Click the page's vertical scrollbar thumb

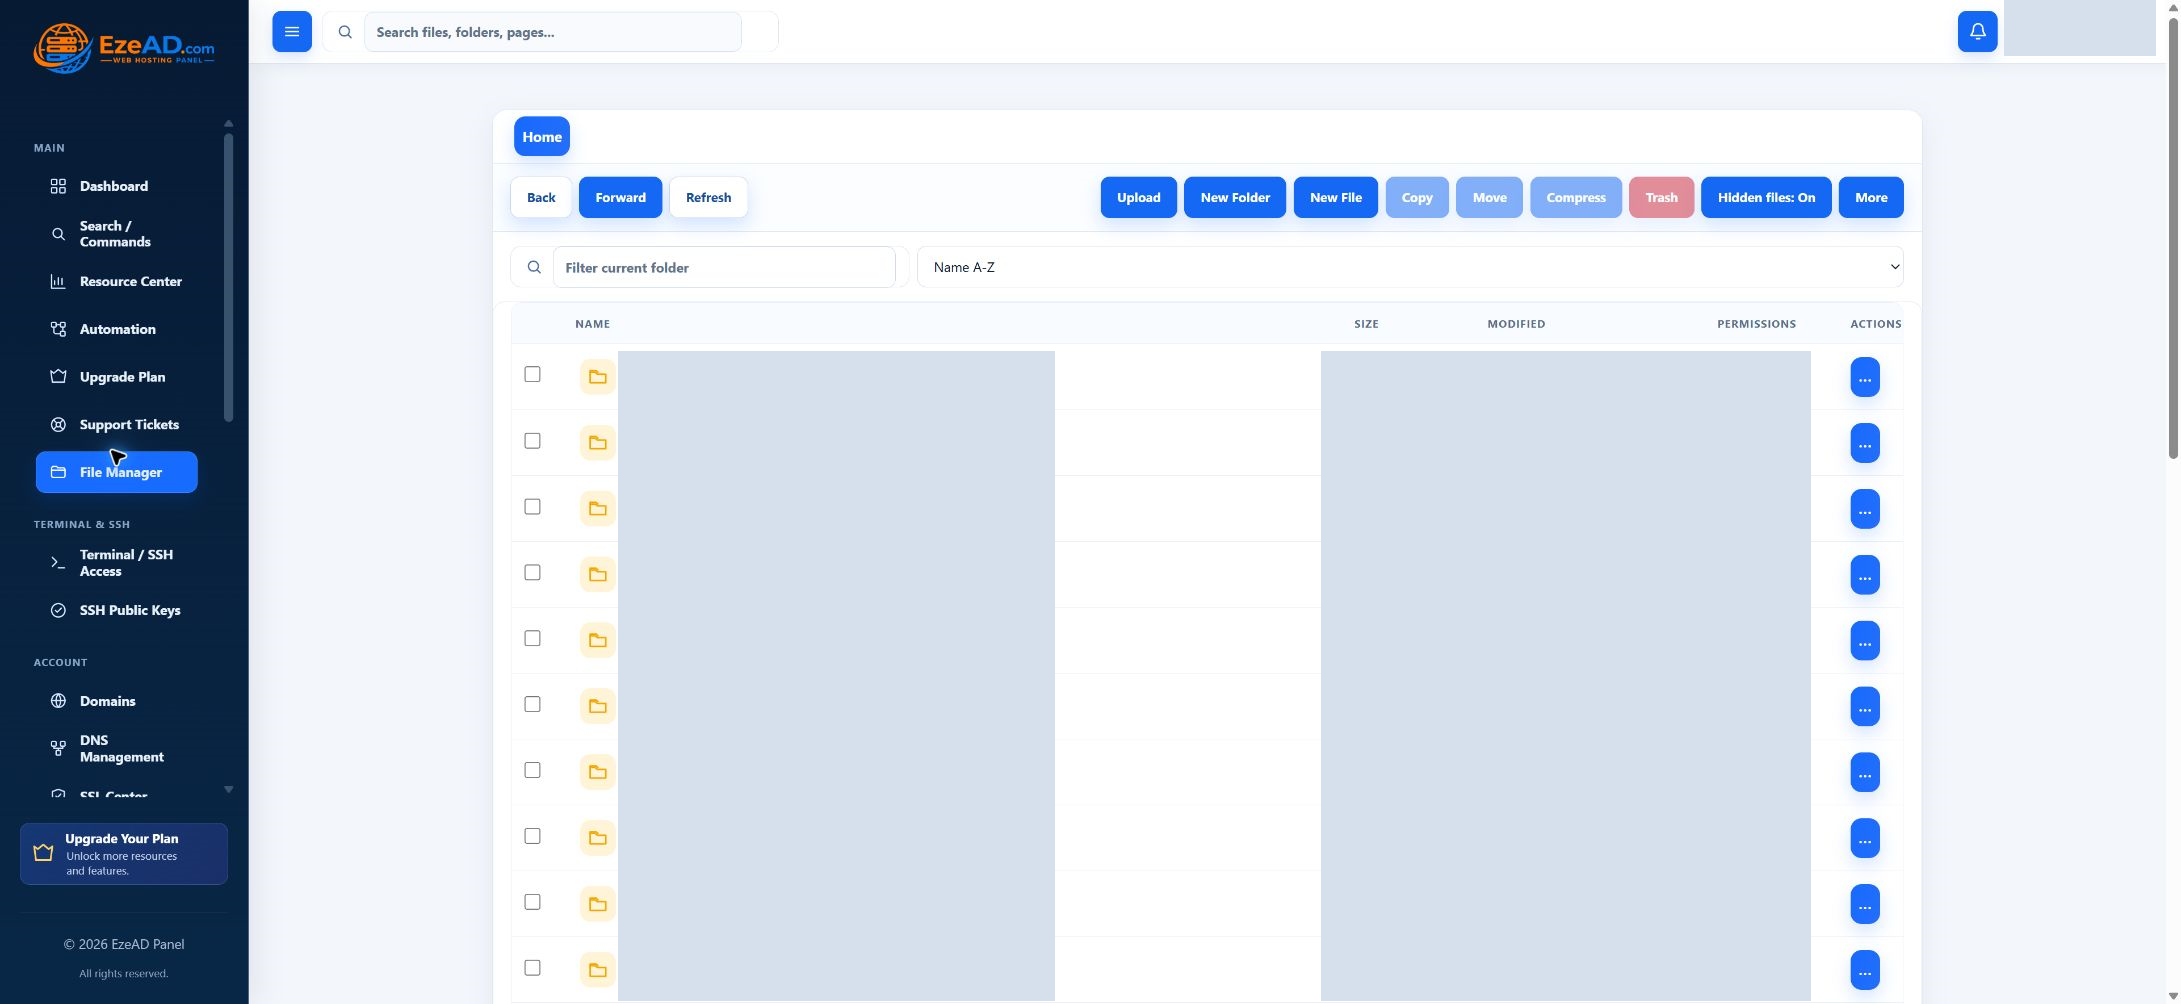2173,240
